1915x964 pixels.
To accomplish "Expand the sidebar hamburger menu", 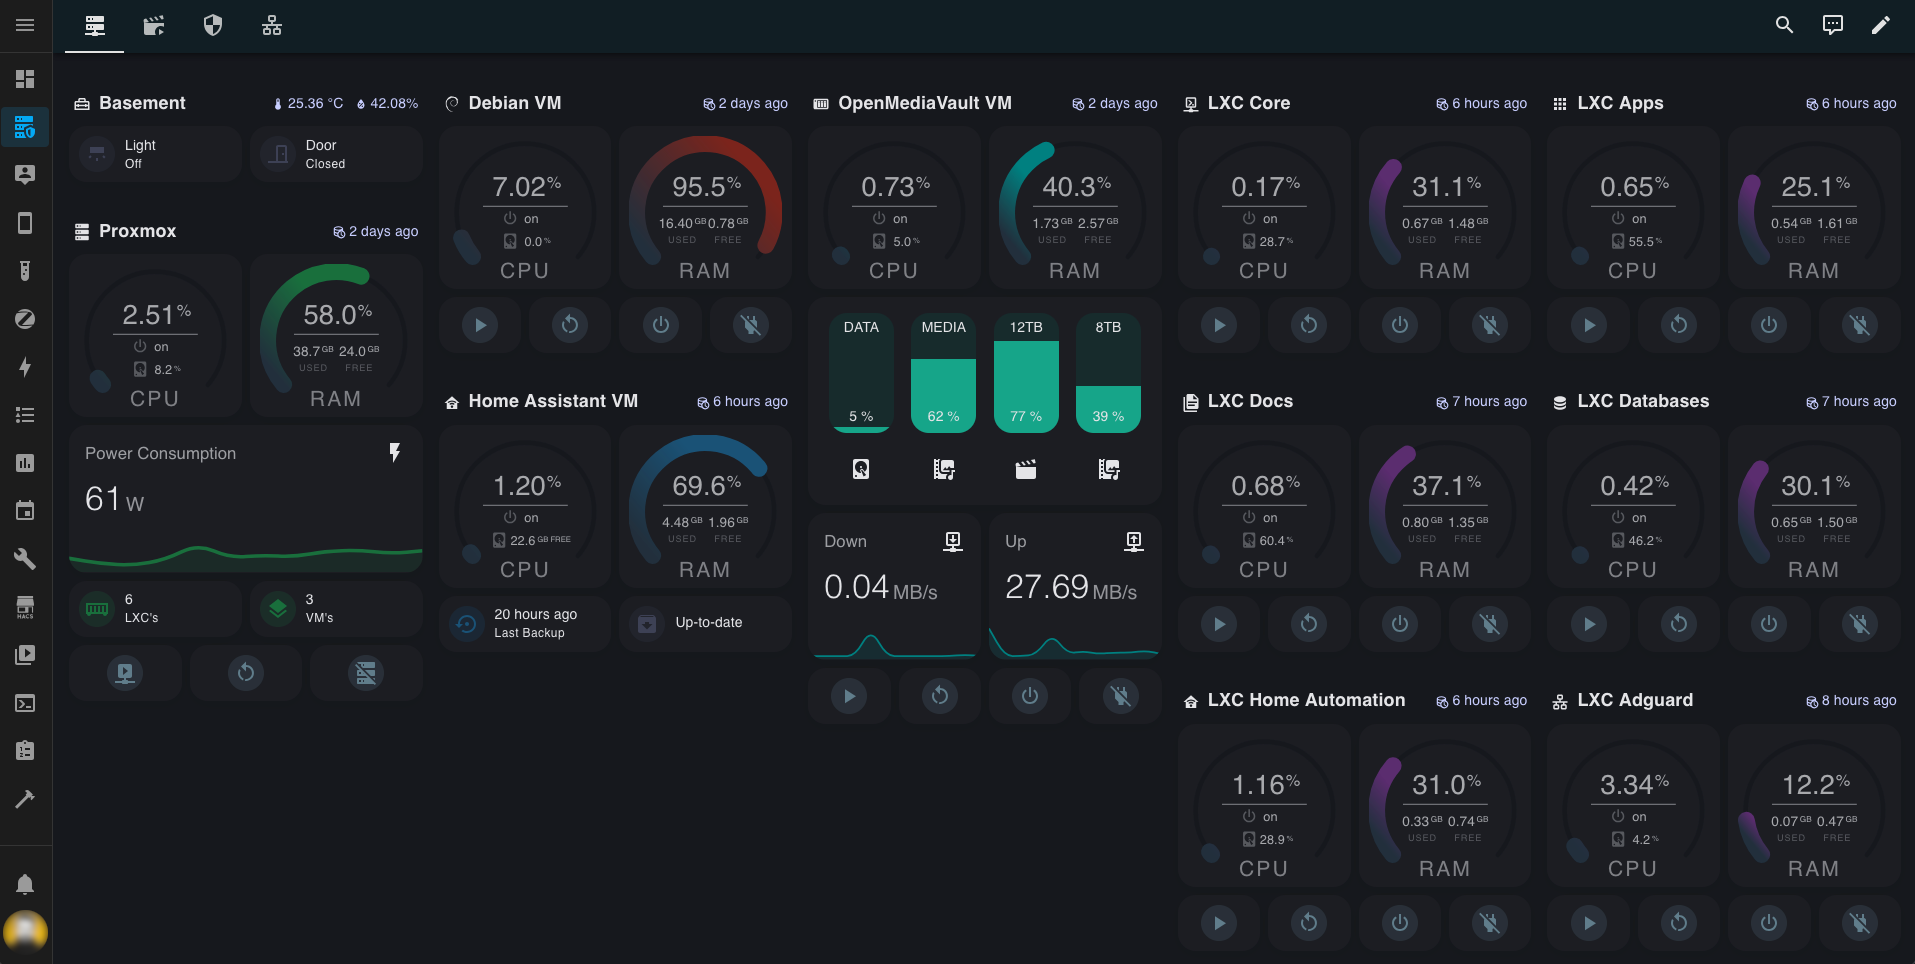I will 25,25.
